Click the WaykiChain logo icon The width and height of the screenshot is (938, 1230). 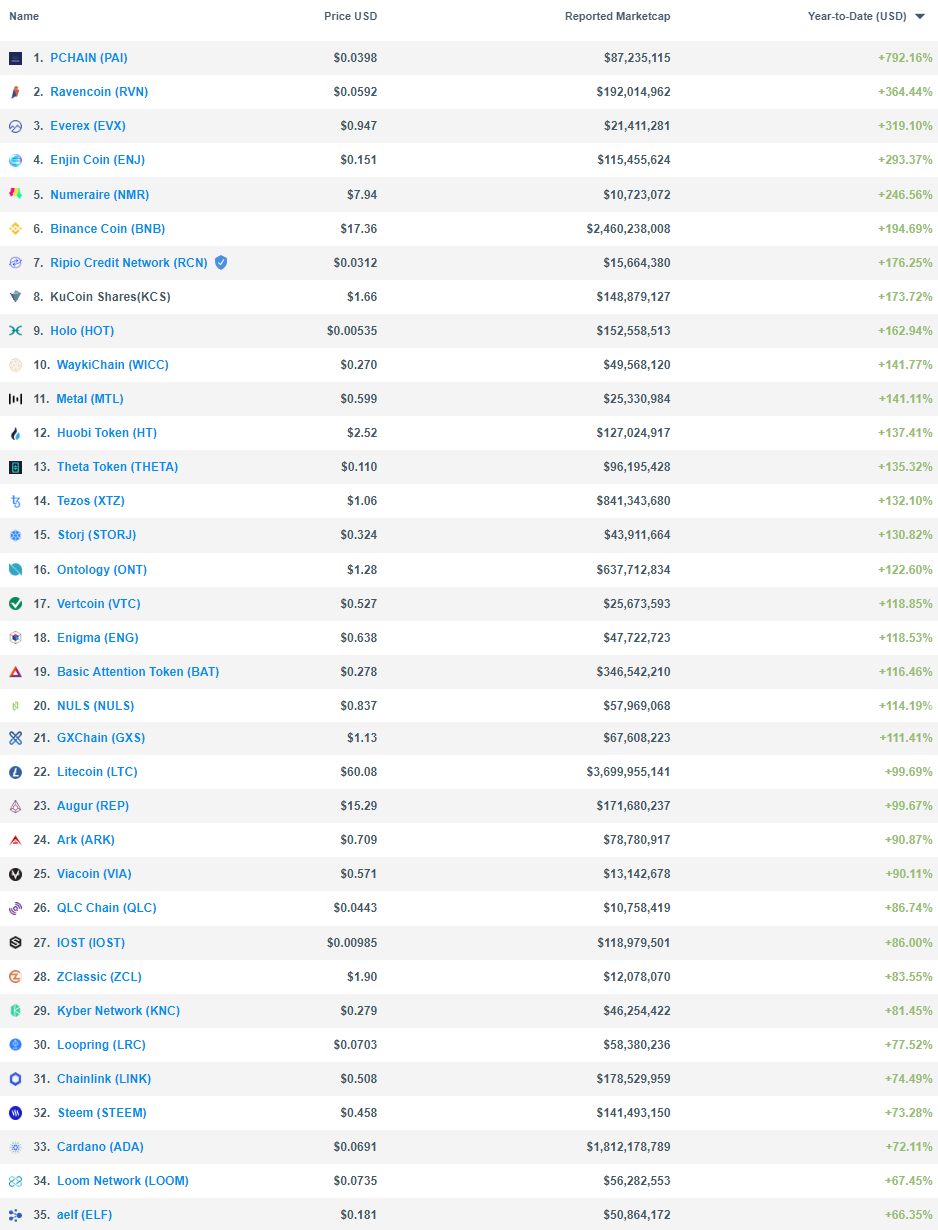pyautogui.click(x=15, y=365)
